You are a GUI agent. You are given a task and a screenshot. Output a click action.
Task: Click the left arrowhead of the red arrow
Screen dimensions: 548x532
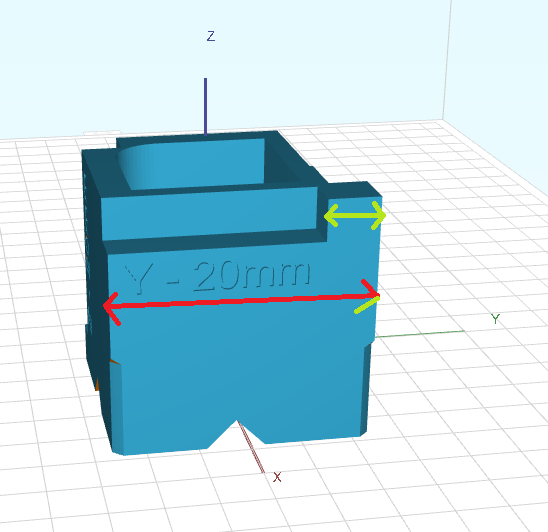pyautogui.click(x=112, y=309)
